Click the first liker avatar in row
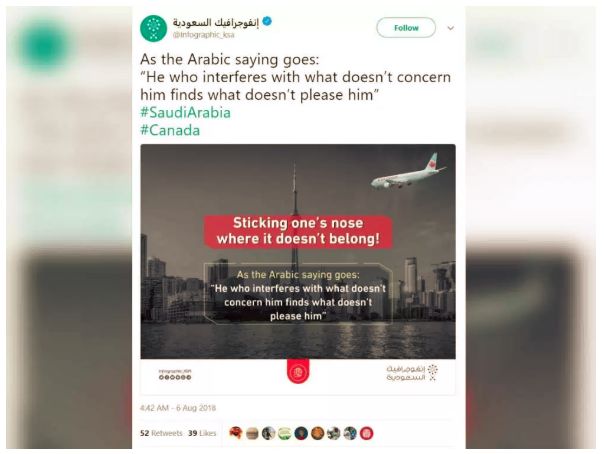This screenshot has width=604, height=454. pos(235,433)
